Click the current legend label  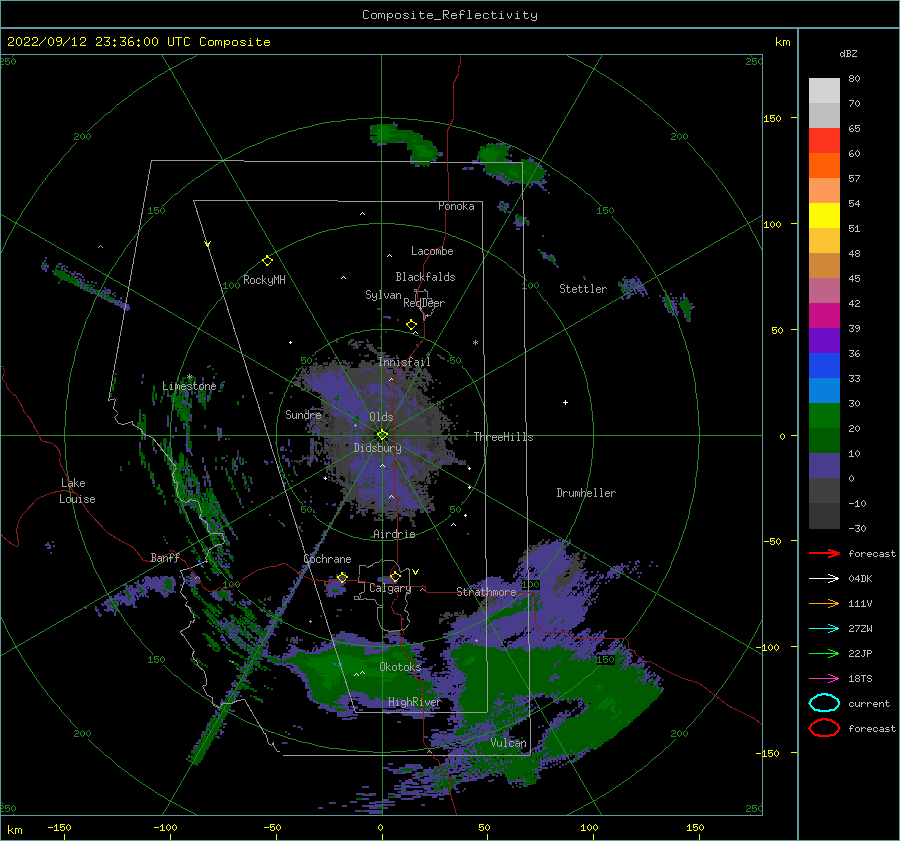(868, 703)
